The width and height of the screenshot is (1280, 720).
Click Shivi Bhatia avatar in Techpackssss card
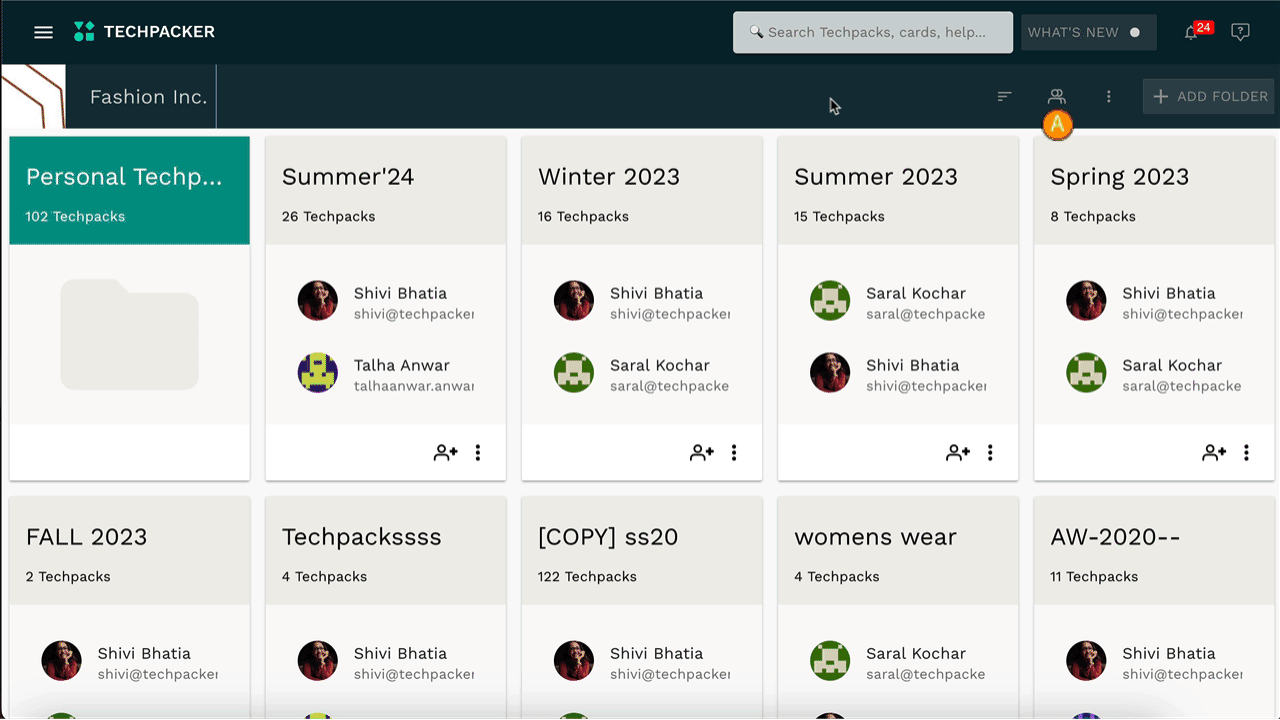[318, 660]
